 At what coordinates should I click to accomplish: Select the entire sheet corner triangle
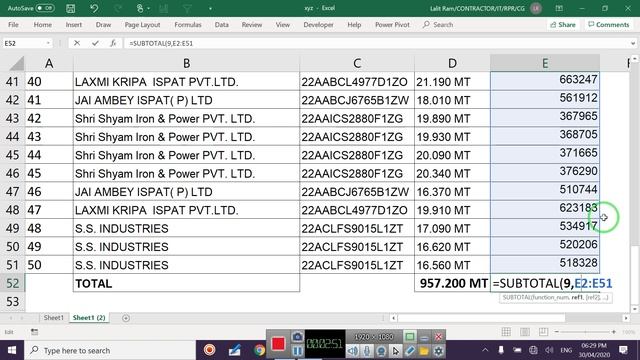(16, 64)
